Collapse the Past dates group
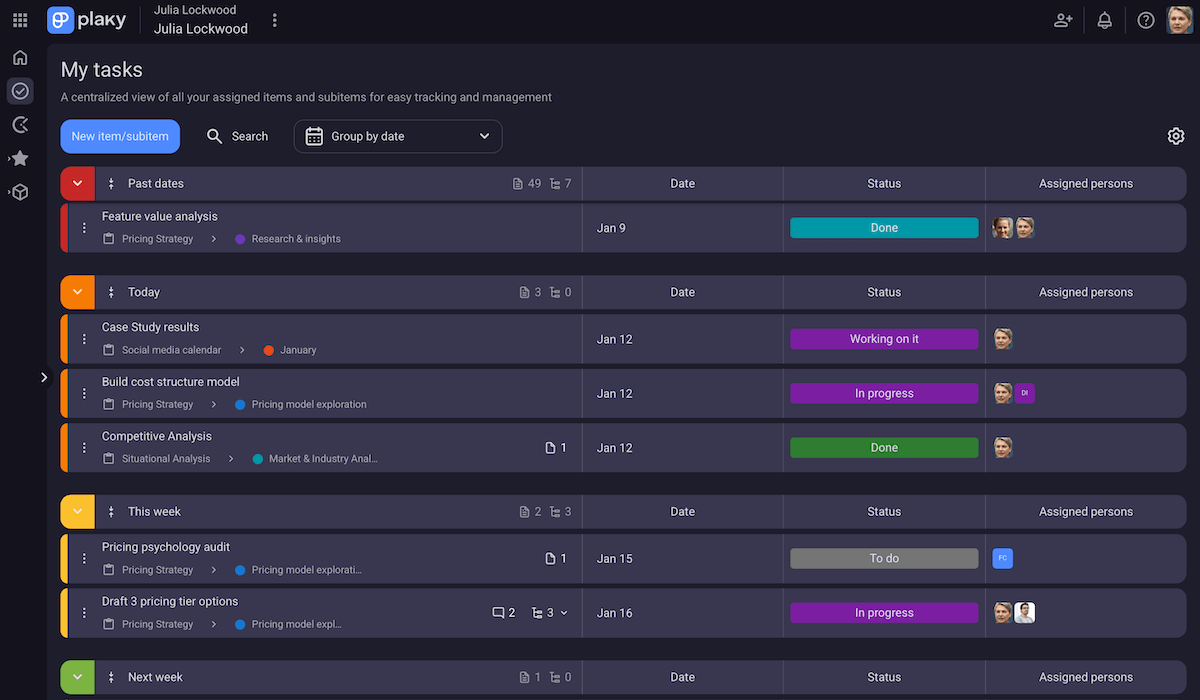1200x700 pixels. click(x=77, y=183)
